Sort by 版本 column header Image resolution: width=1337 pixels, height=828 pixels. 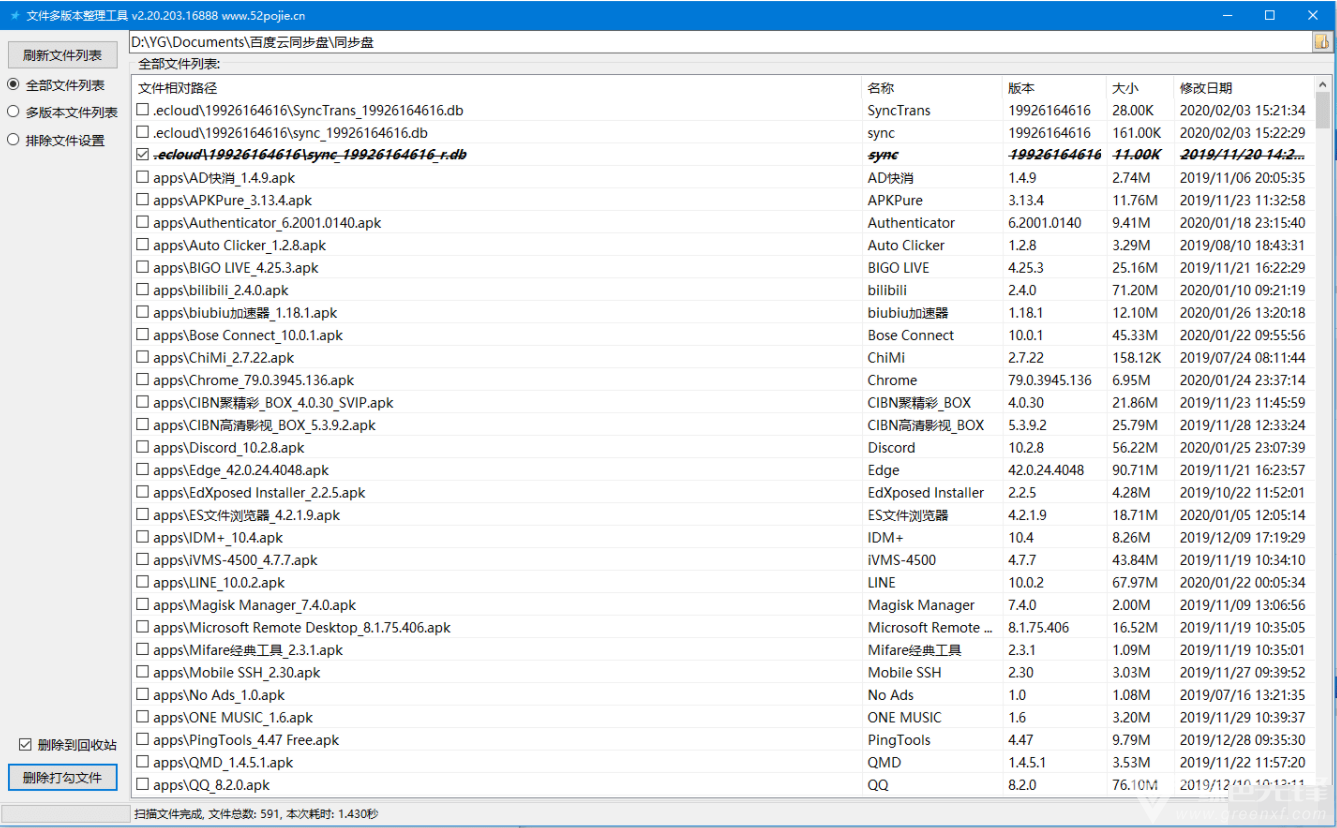1054,88
